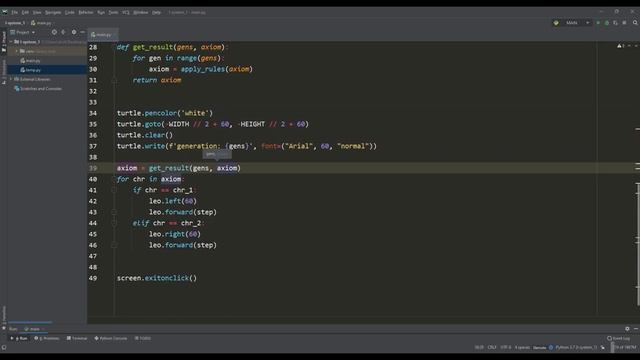Open the MAIN run configuration dropdown
The image size is (640, 360).
(571, 23)
